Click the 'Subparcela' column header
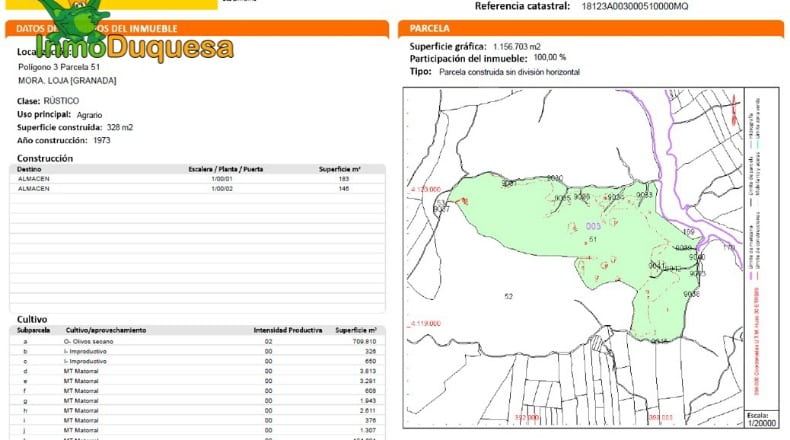Image resolution: width=790 pixels, height=440 pixels. click(33, 331)
